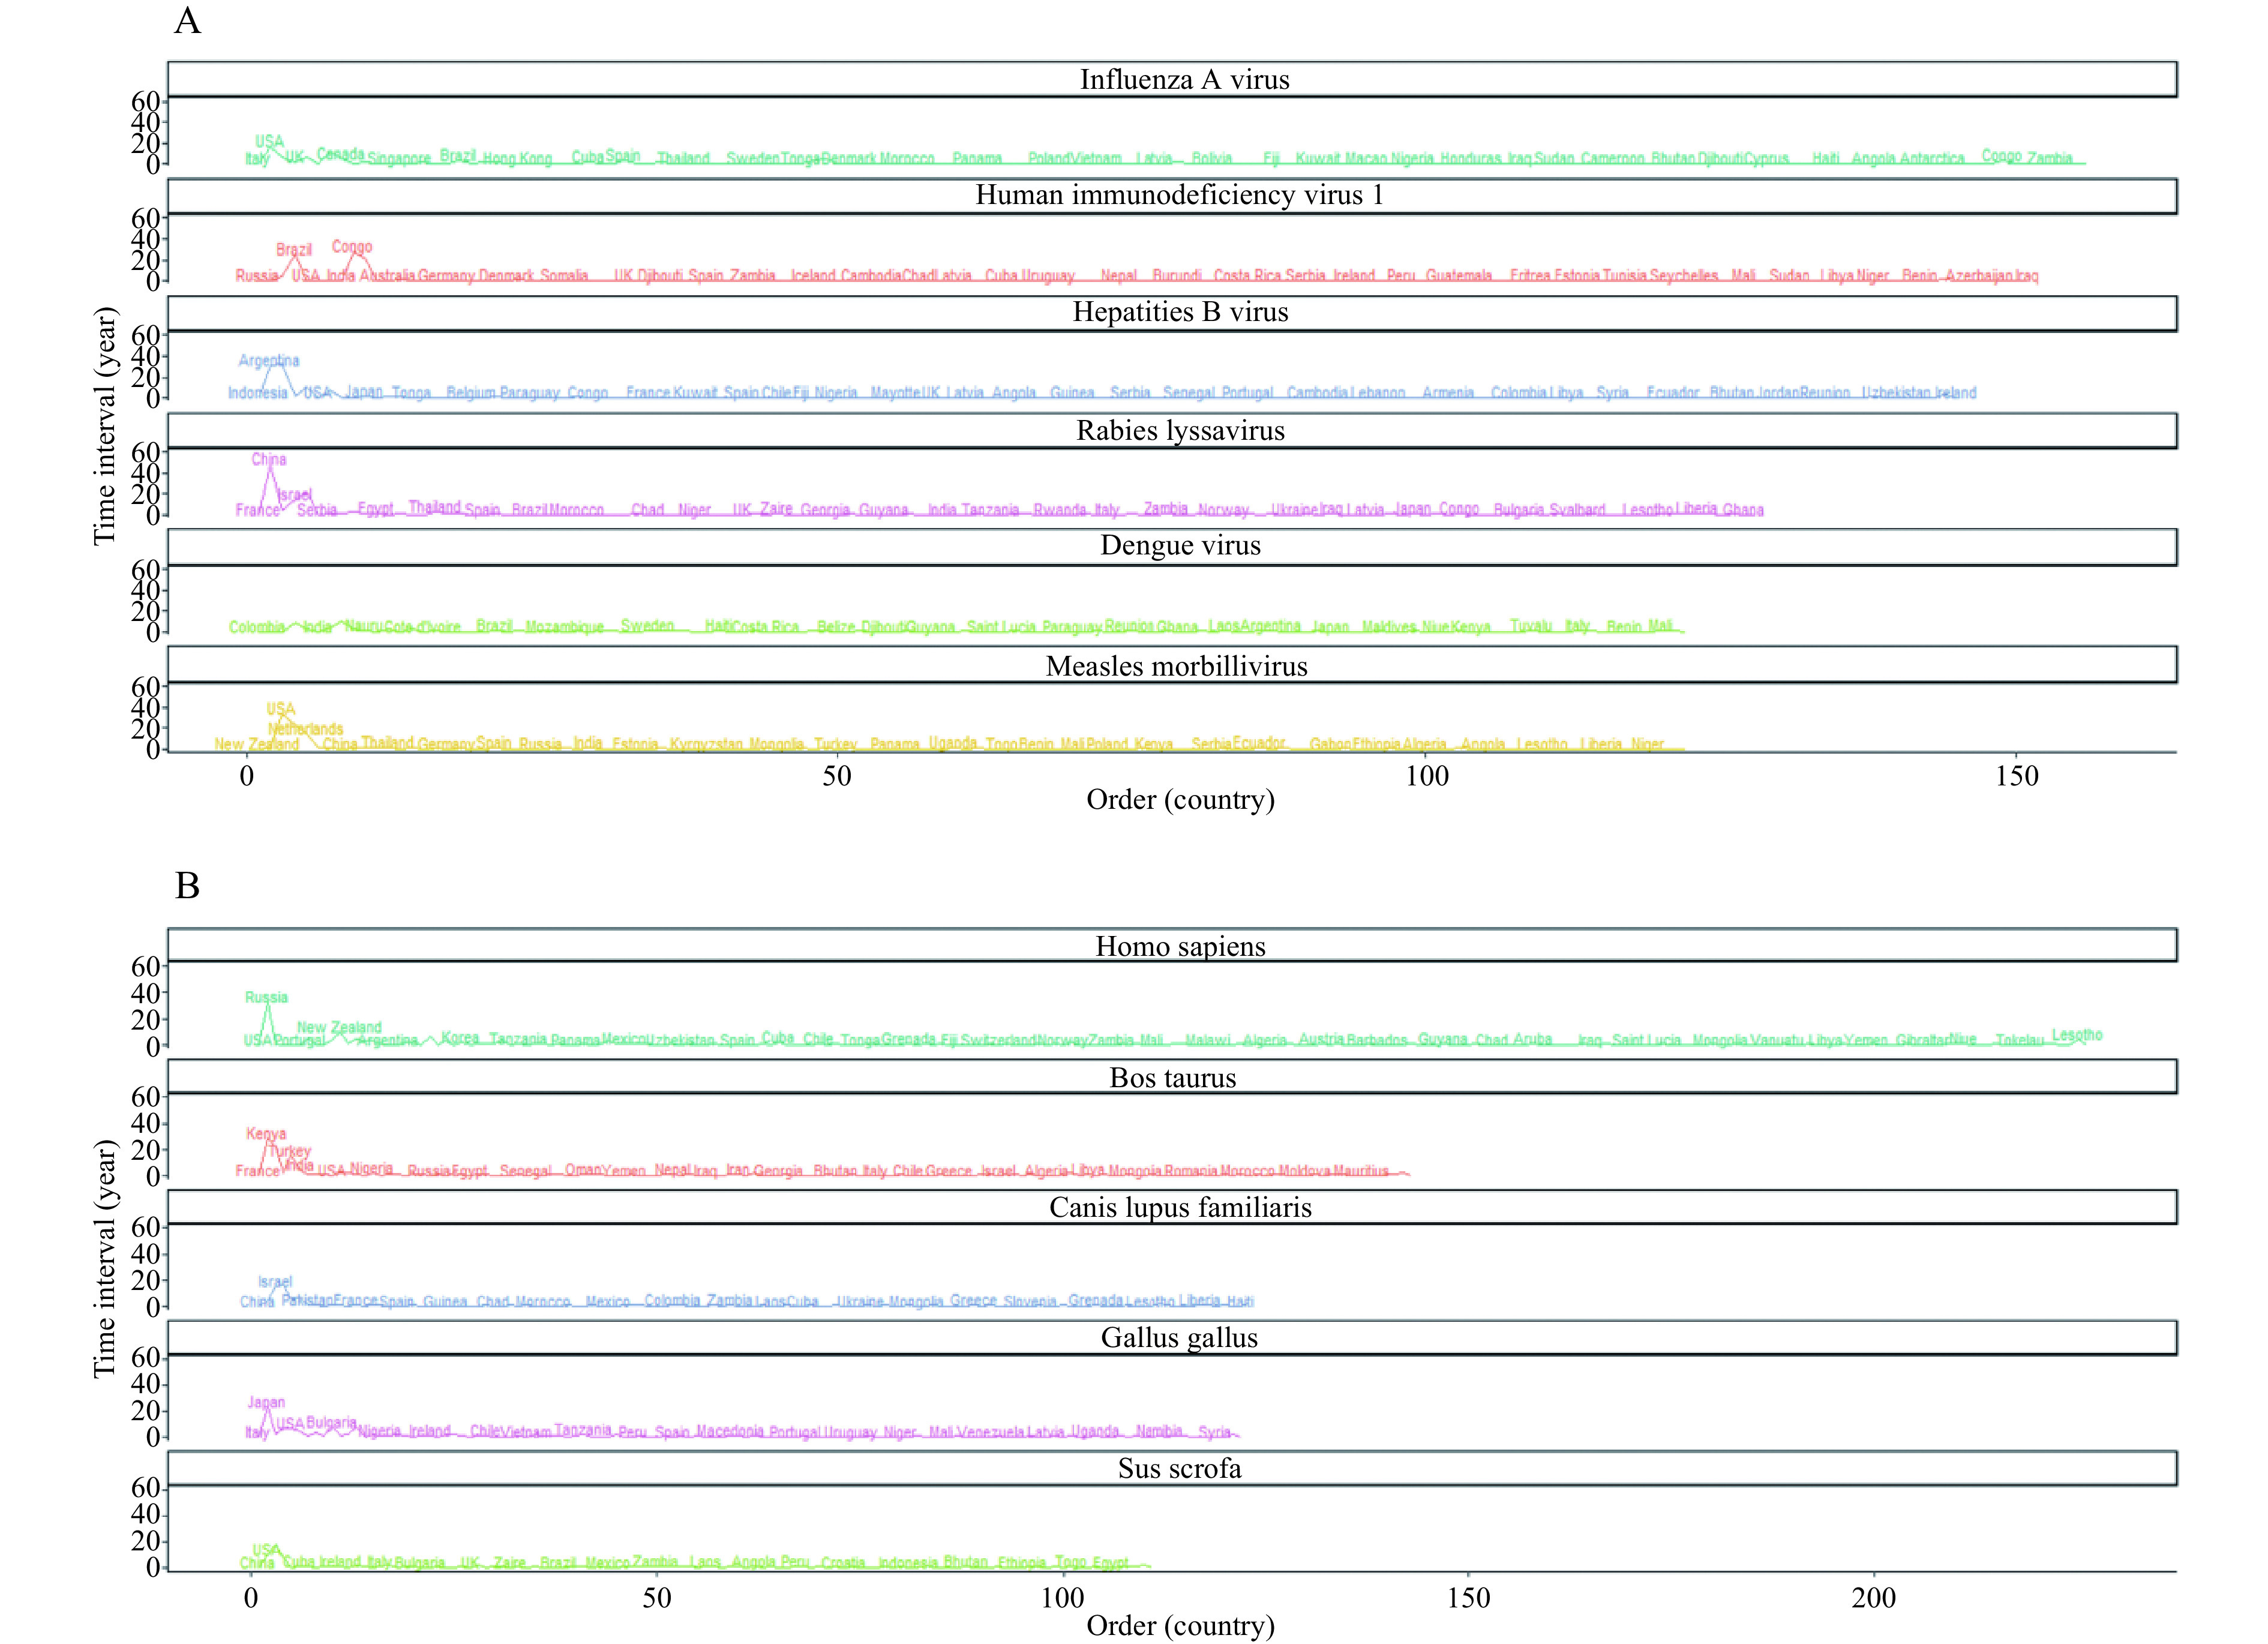The image size is (2268, 1644).
Task: Click the '150' tick on panel A x-axis
Action: click(x=2017, y=777)
